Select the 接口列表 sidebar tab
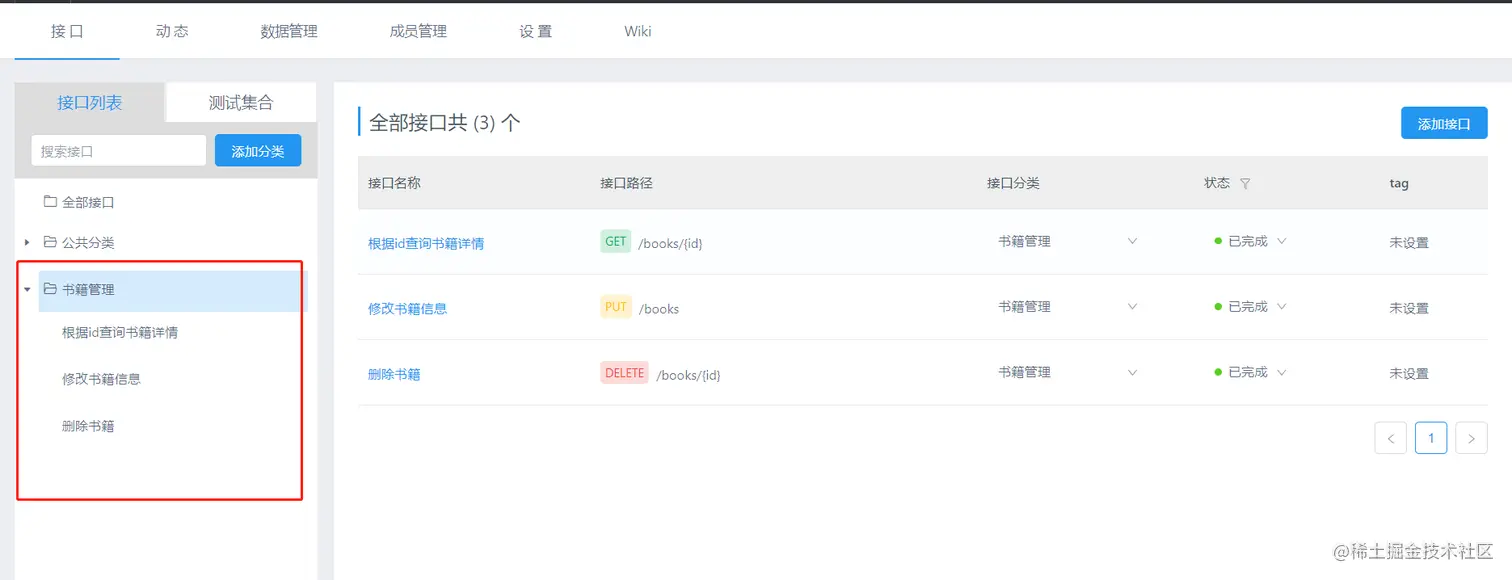1512x580 pixels. [x=90, y=102]
